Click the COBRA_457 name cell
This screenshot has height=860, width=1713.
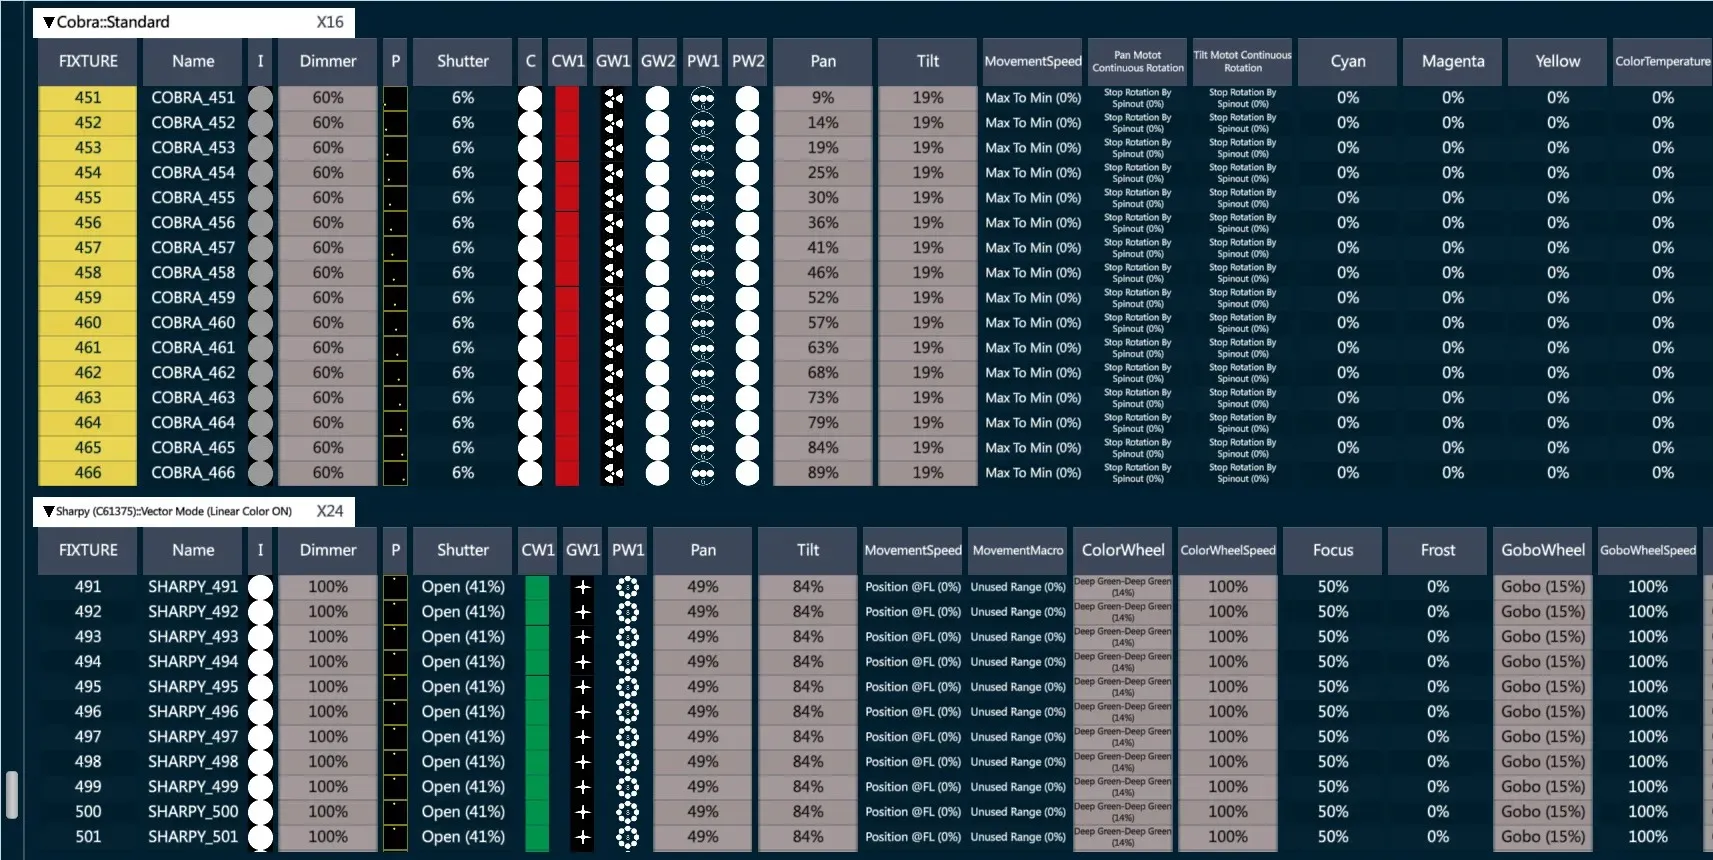(193, 248)
